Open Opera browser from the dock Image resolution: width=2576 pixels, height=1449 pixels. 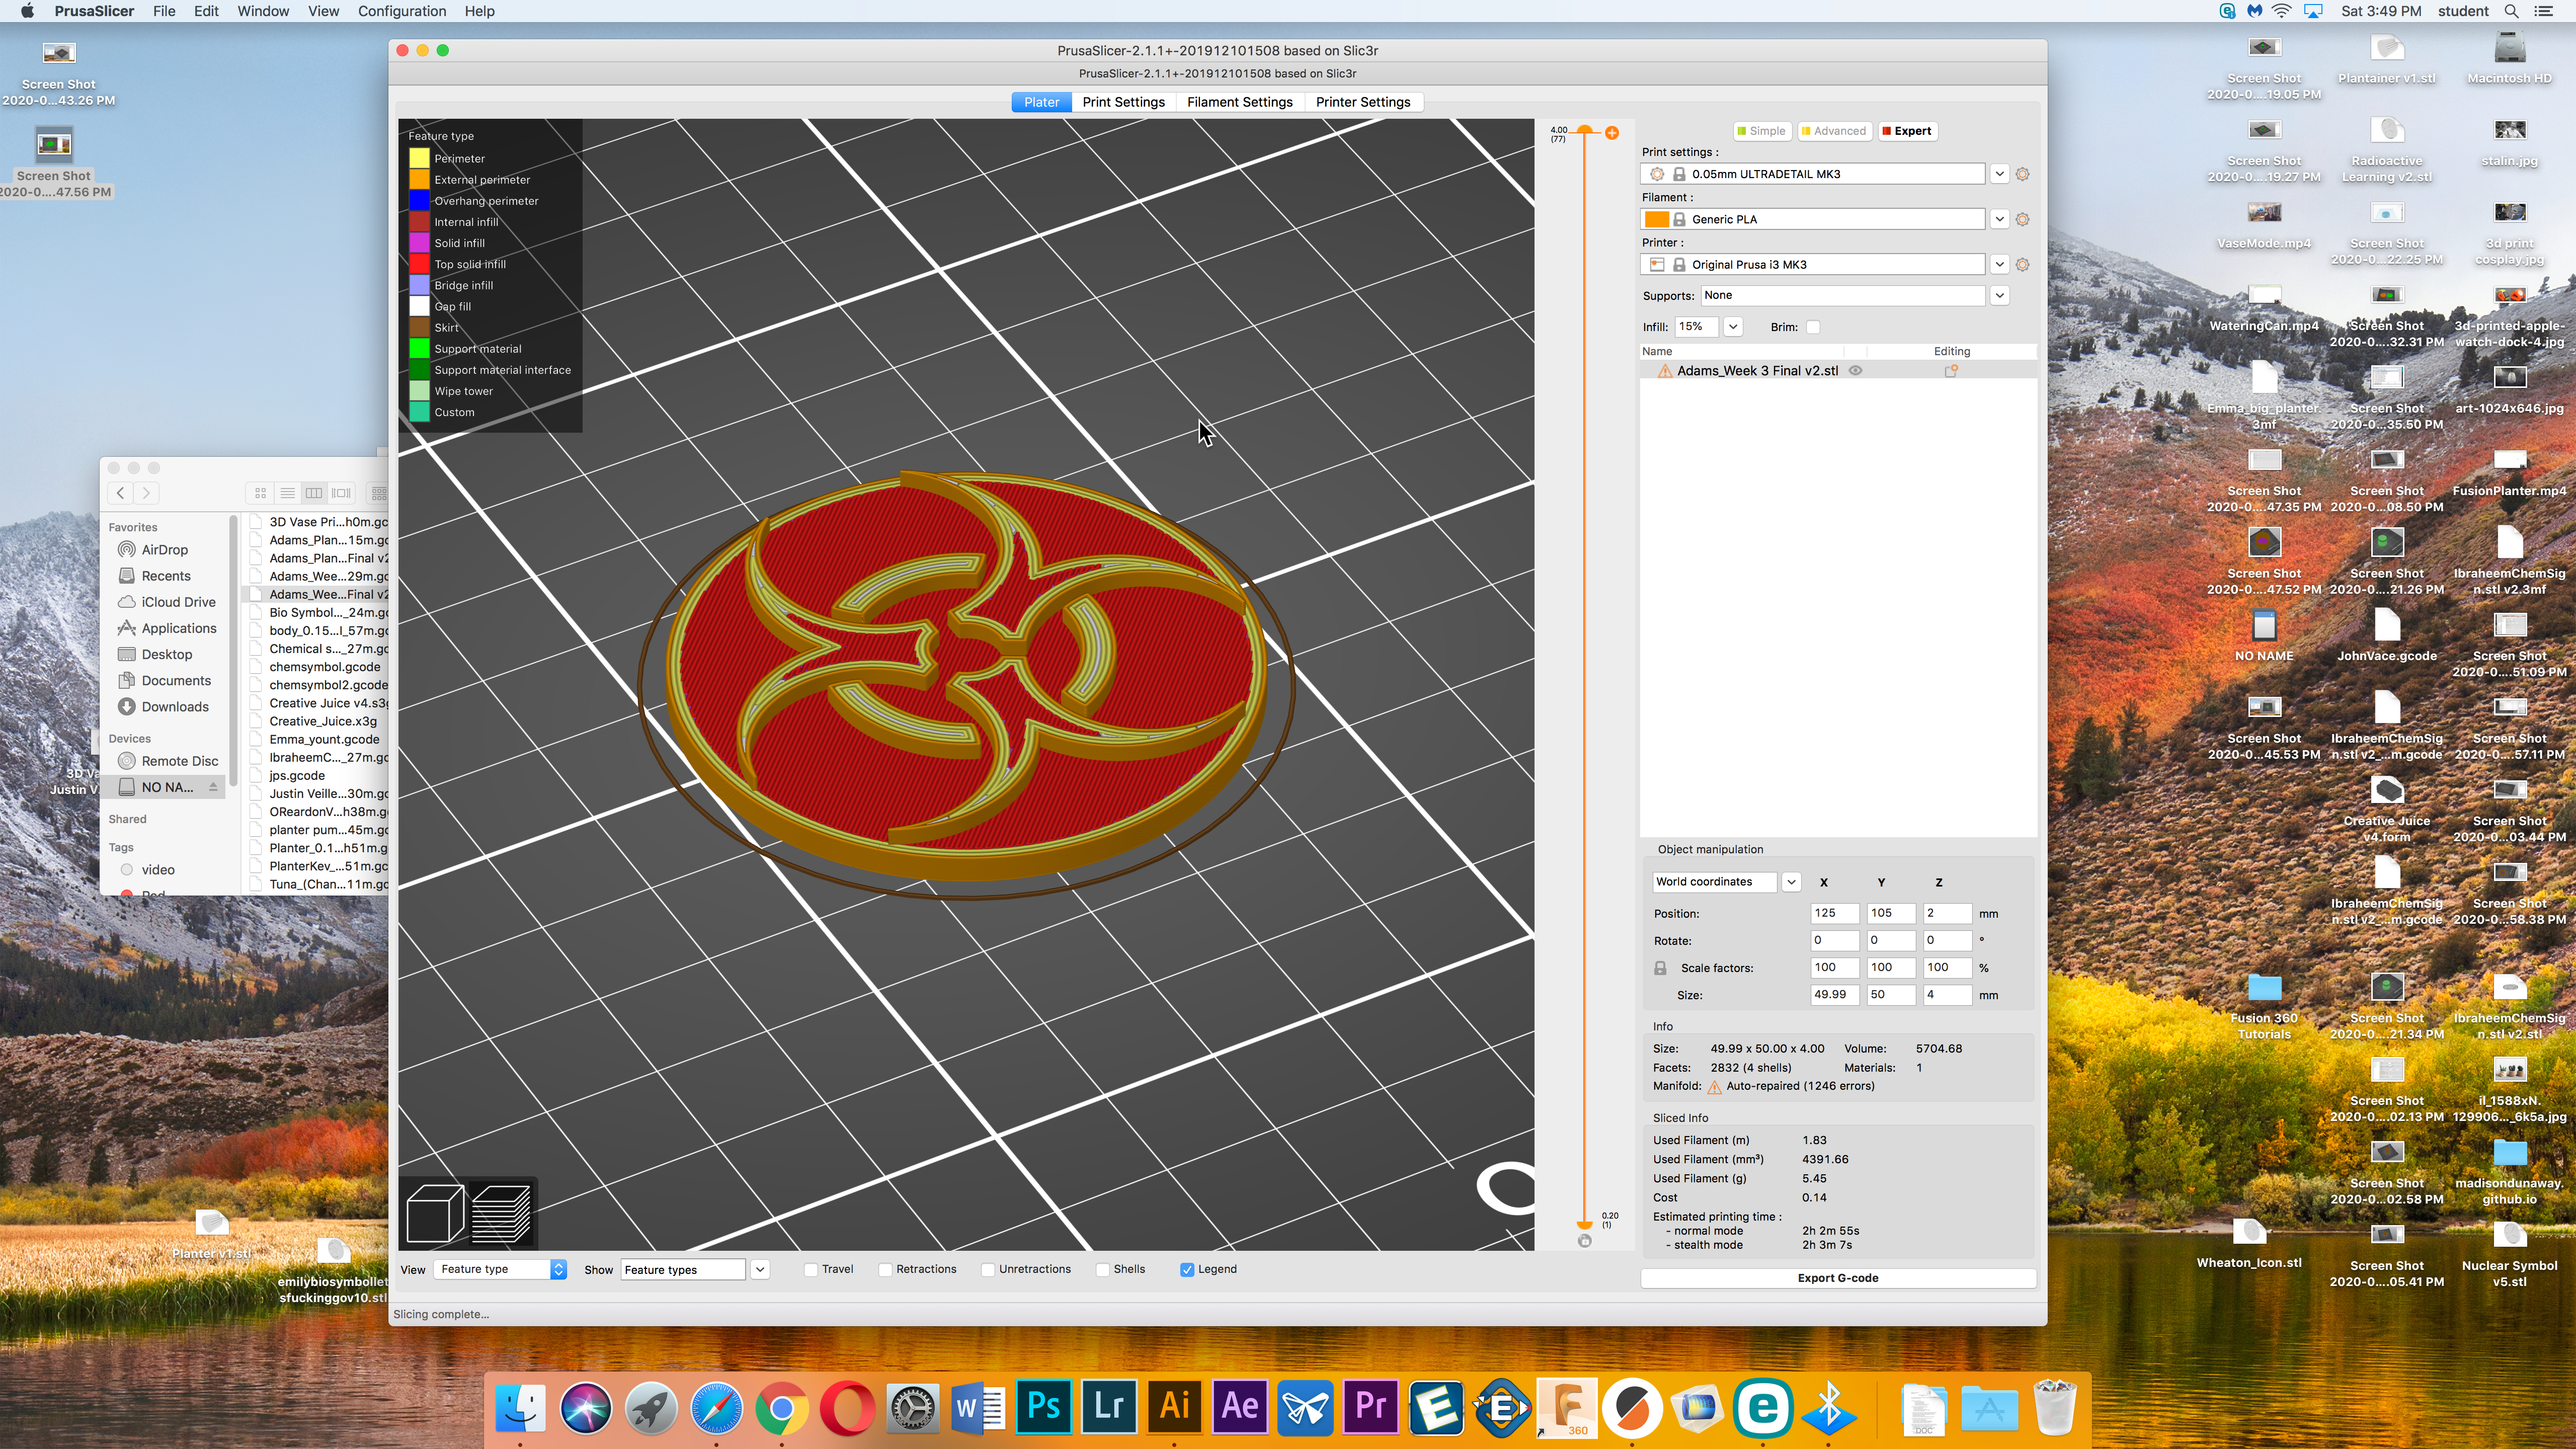click(x=848, y=1408)
